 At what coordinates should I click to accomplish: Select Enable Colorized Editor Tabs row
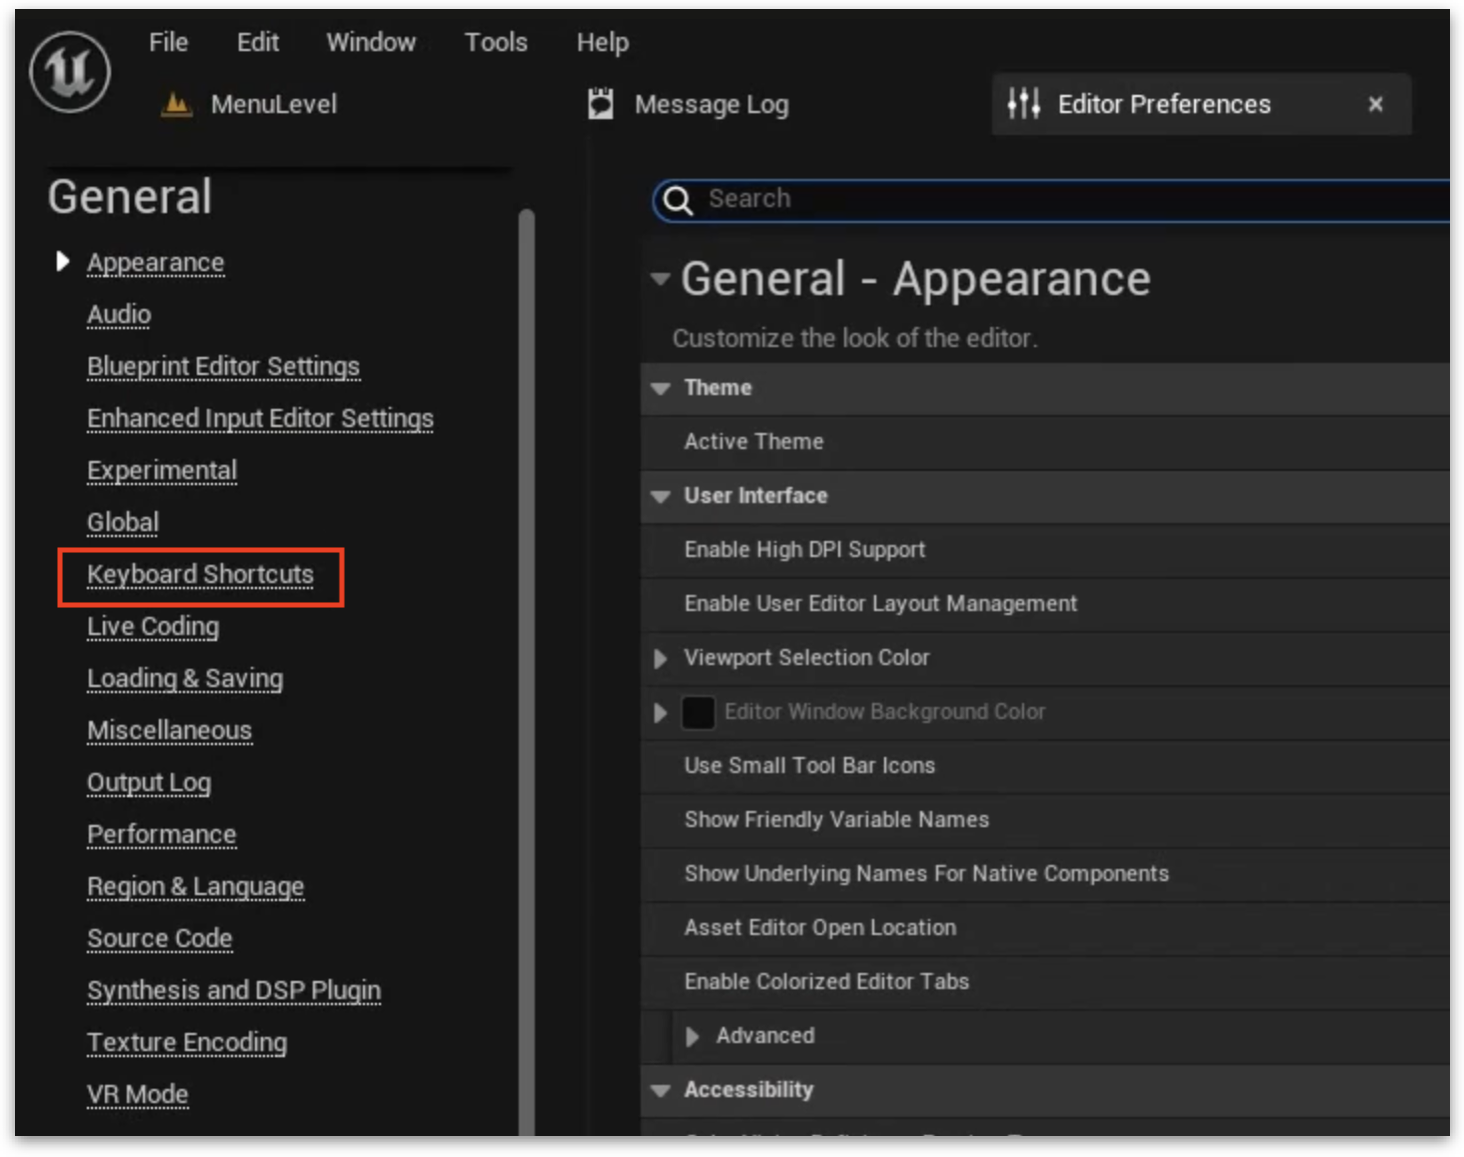coord(1045,982)
